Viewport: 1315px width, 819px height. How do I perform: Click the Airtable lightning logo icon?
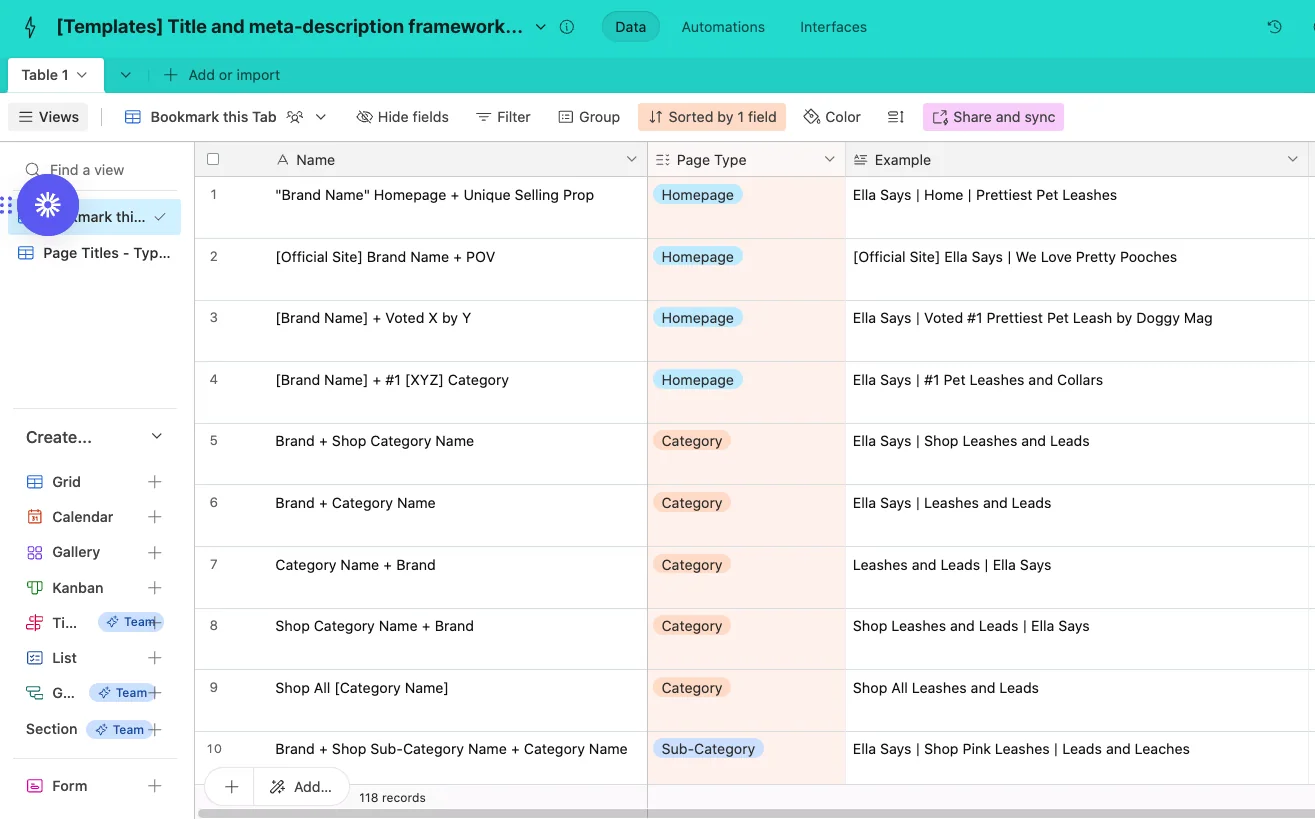[29, 27]
